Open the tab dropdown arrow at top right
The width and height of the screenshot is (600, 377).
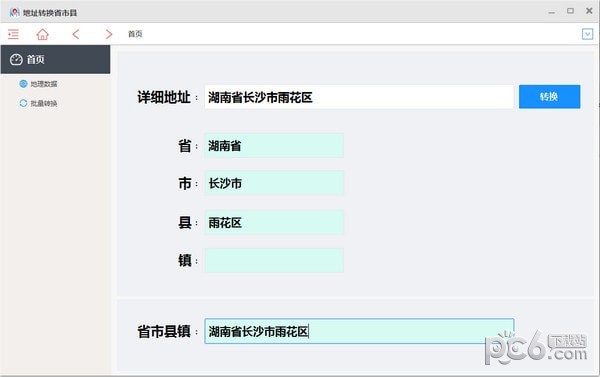[587, 34]
